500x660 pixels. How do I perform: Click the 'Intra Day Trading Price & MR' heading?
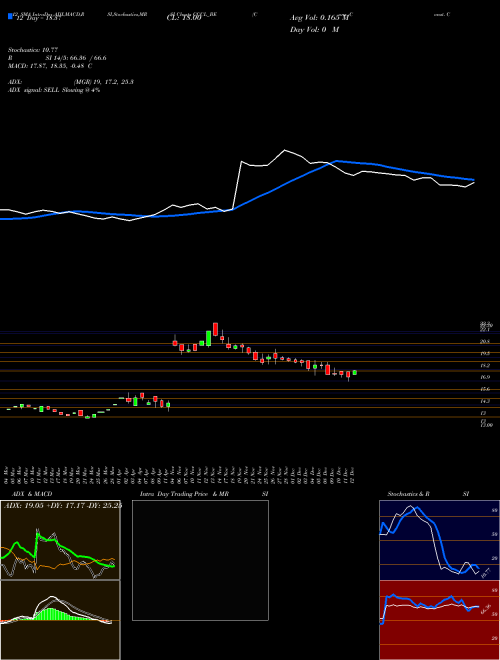184,494
